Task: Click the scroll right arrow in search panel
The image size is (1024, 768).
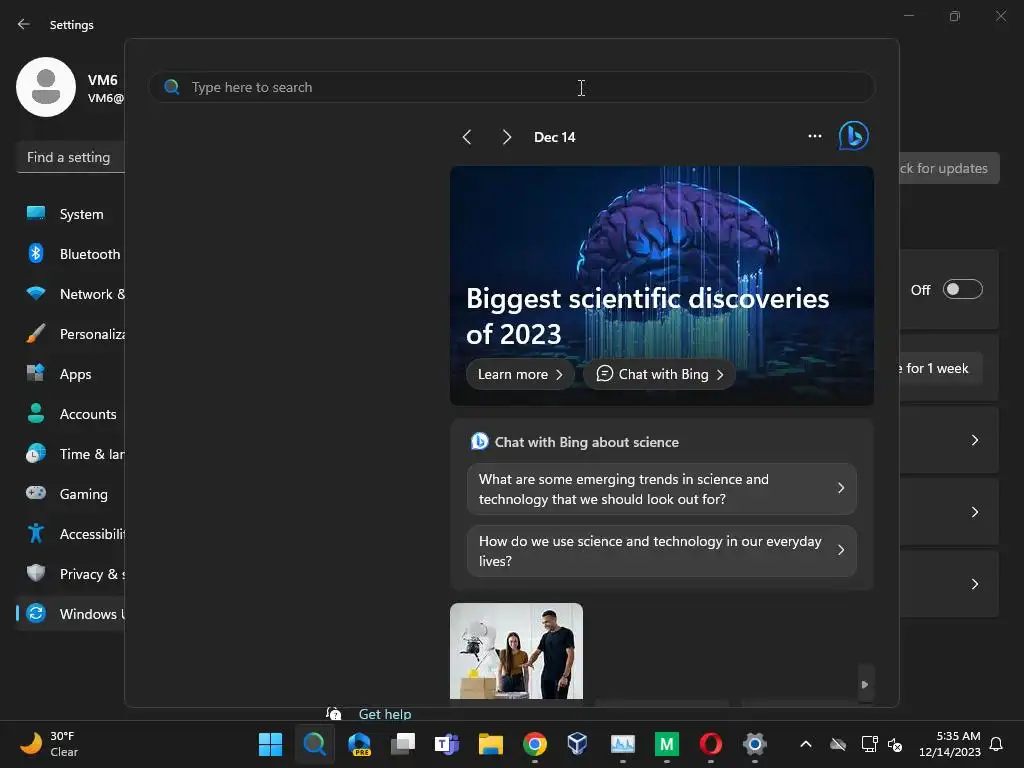Action: coord(865,684)
